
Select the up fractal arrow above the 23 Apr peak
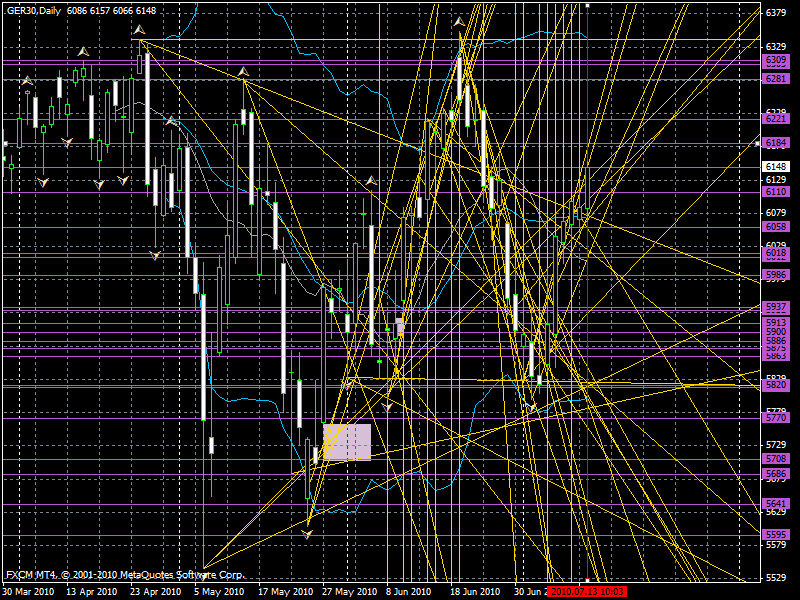click(x=140, y=30)
